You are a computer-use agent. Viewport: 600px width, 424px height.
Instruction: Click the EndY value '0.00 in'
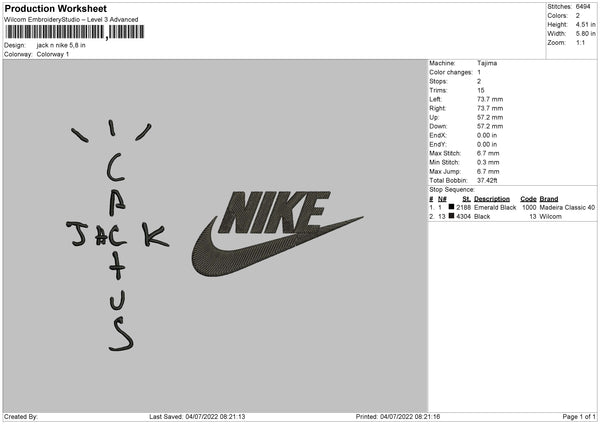coord(487,144)
